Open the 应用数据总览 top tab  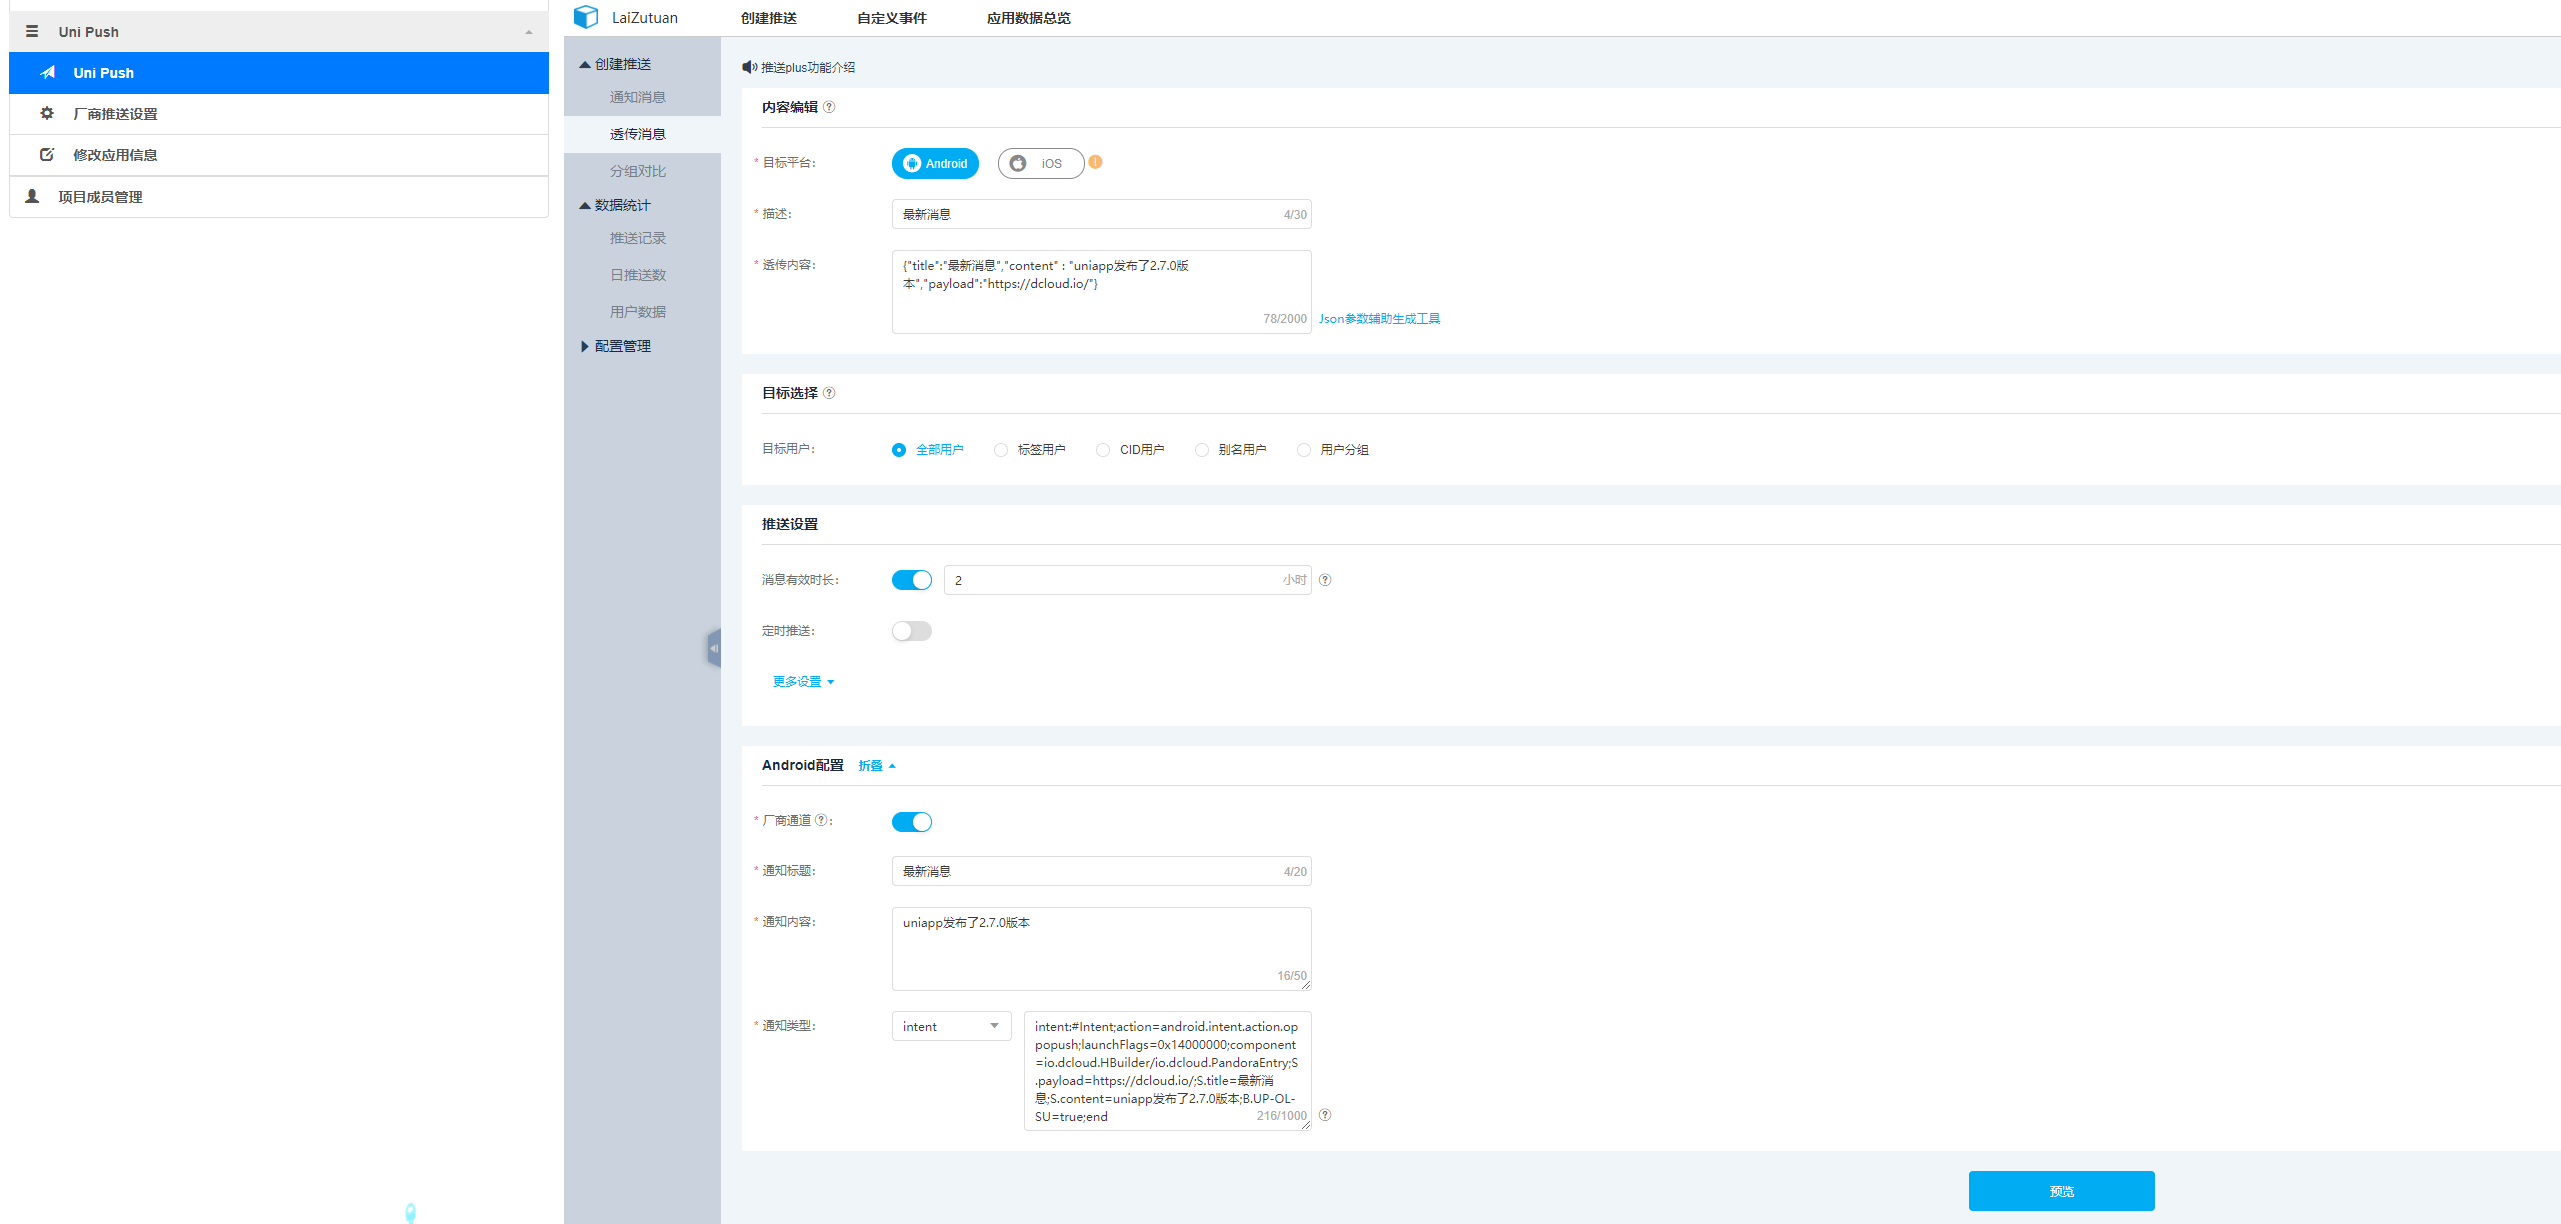click(1029, 18)
